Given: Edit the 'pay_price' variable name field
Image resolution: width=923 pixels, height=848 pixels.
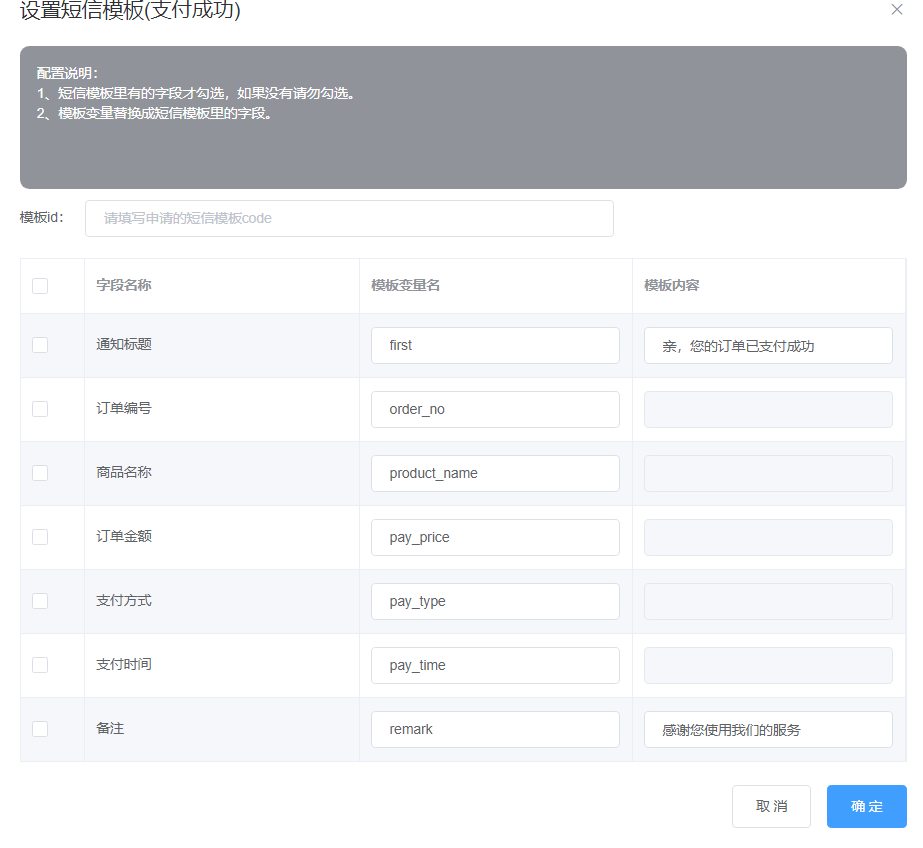Looking at the screenshot, I should (495, 537).
